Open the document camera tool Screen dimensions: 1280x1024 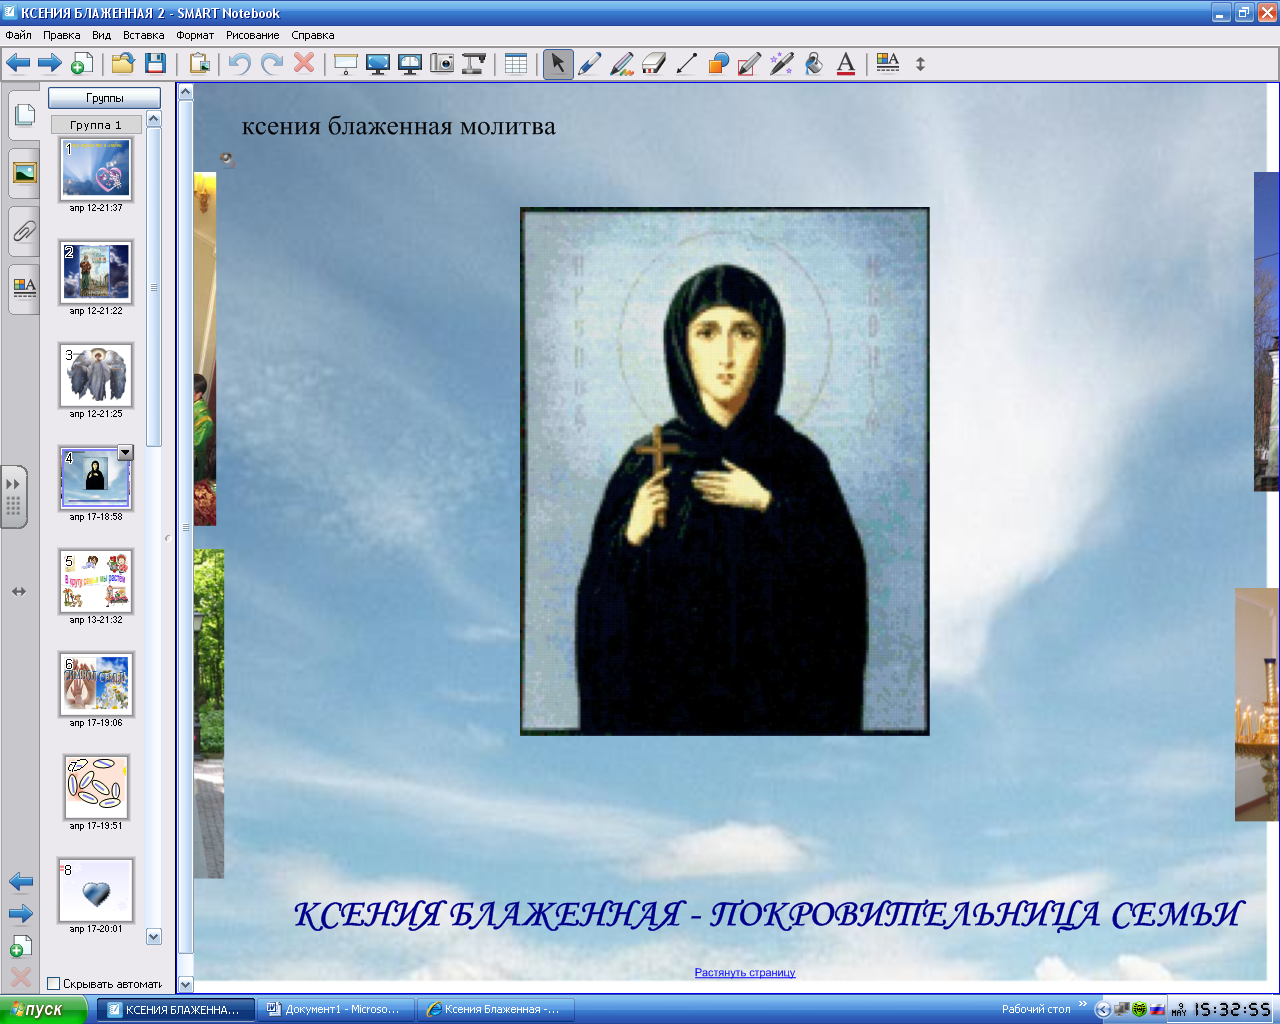pos(474,64)
